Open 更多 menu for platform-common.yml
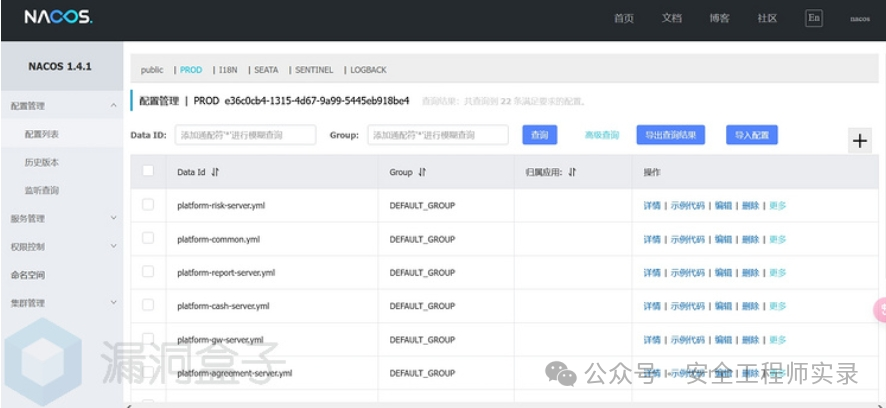The image size is (886, 408). click(778, 240)
